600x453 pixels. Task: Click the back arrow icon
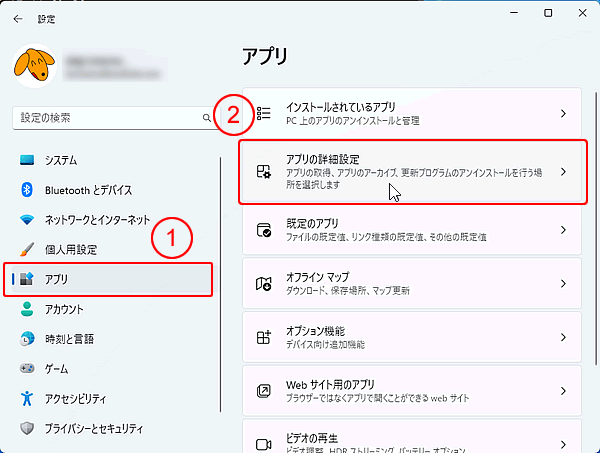(17, 17)
